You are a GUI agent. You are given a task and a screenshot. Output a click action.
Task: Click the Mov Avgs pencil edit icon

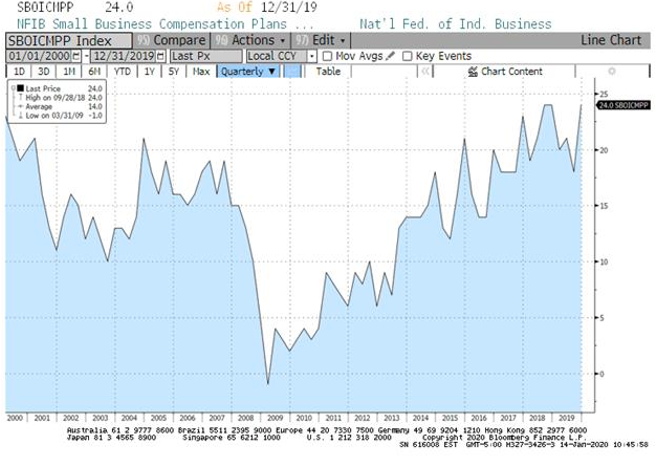tap(390, 56)
